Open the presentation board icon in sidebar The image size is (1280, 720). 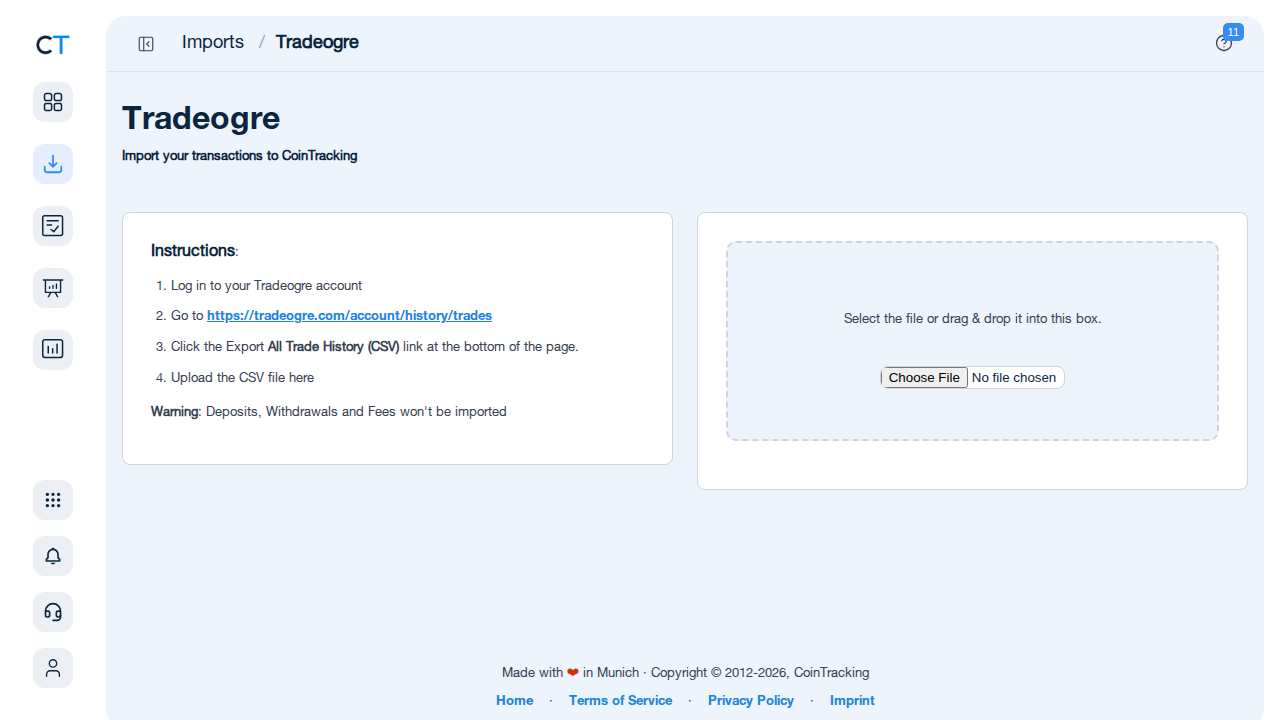[53, 288]
